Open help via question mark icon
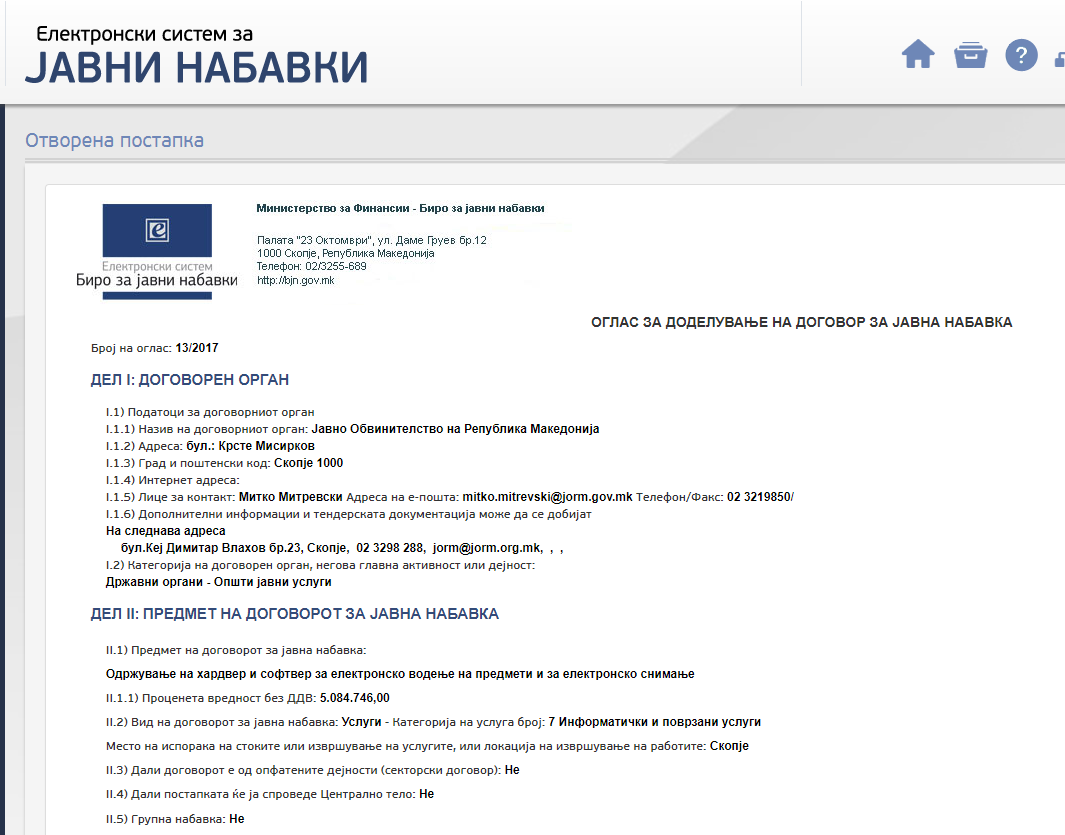Image resolution: width=1065 pixels, height=835 pixels. click(x=1020, y=55)
